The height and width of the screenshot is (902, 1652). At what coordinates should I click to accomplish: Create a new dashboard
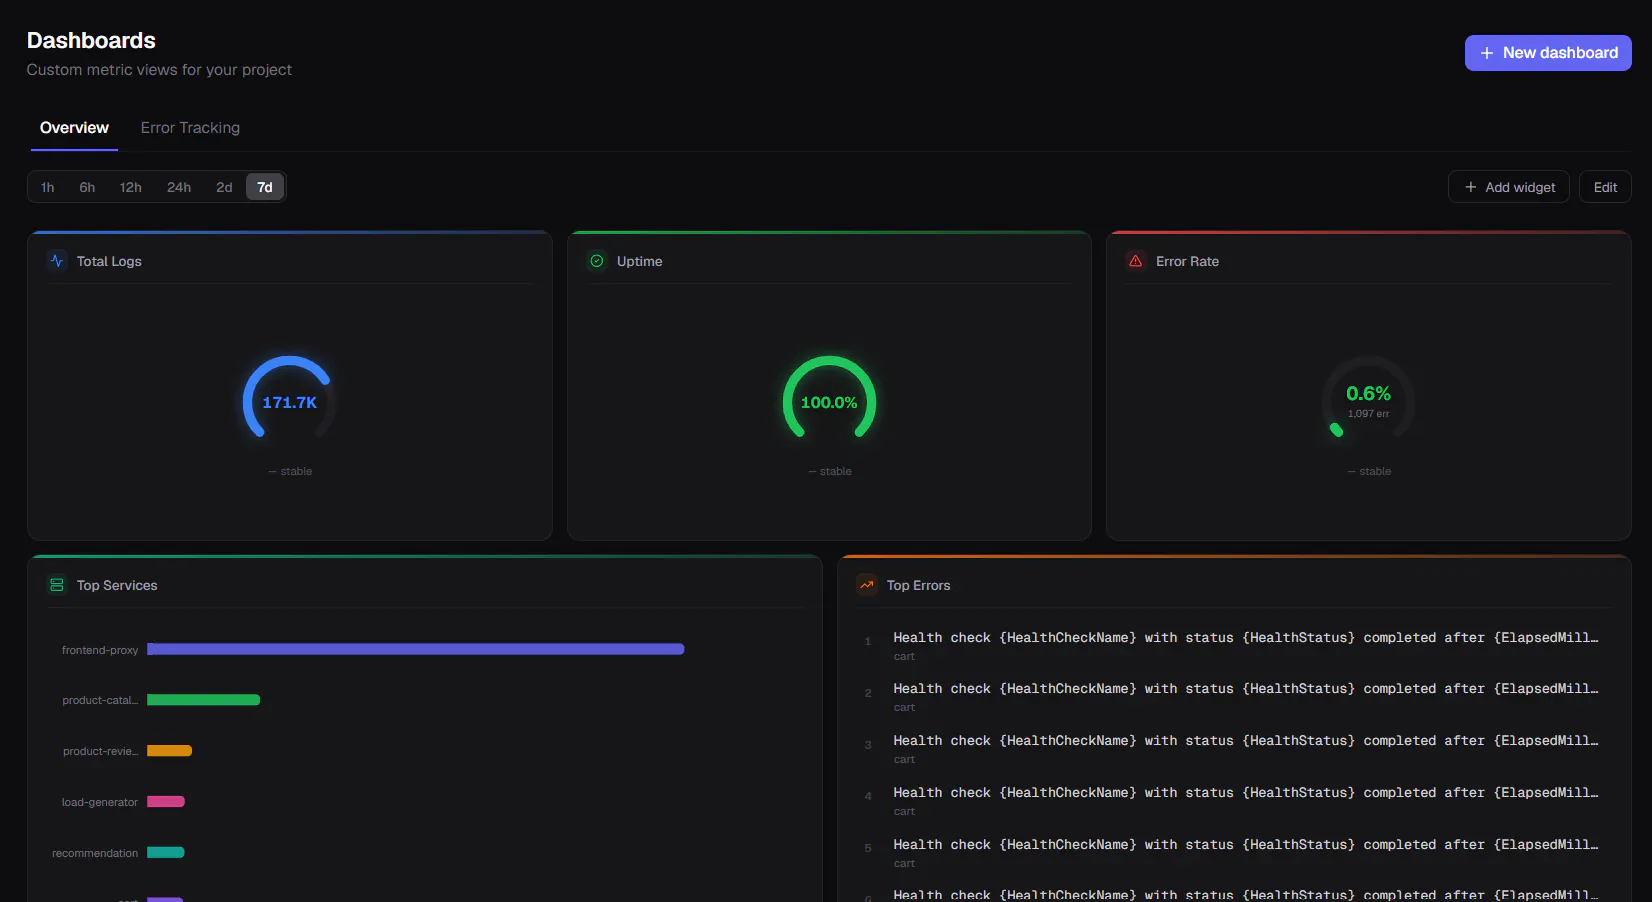click(1548, 53)
